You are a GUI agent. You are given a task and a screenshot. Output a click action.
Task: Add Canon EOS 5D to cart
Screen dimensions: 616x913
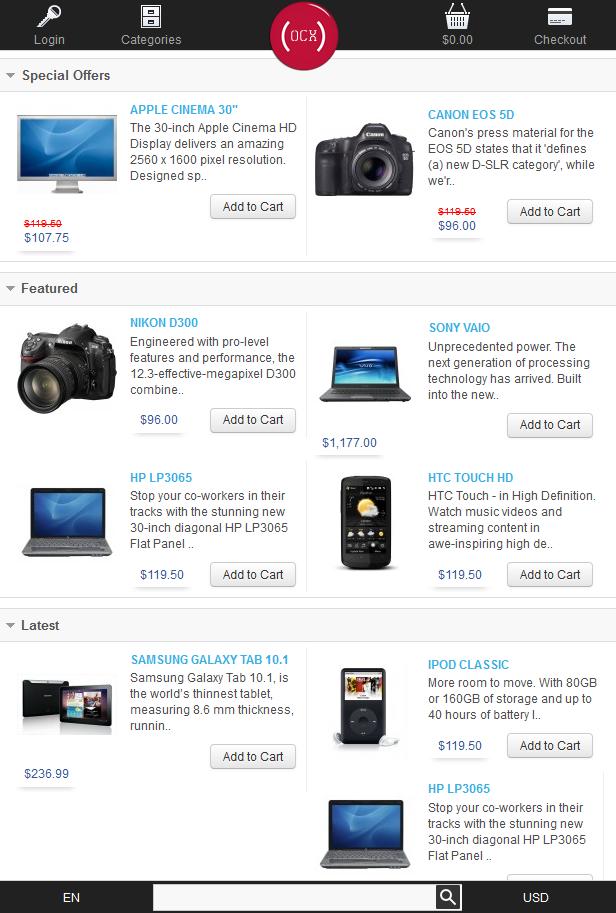[x=550, y=211]
